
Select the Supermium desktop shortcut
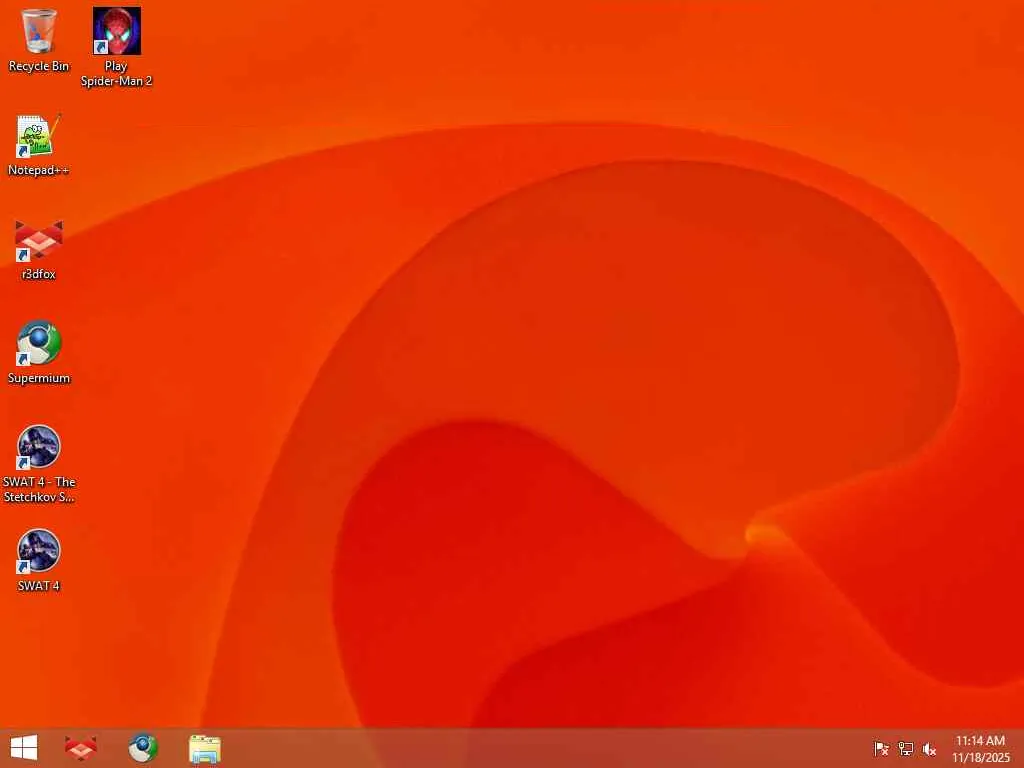pos(39,353)
